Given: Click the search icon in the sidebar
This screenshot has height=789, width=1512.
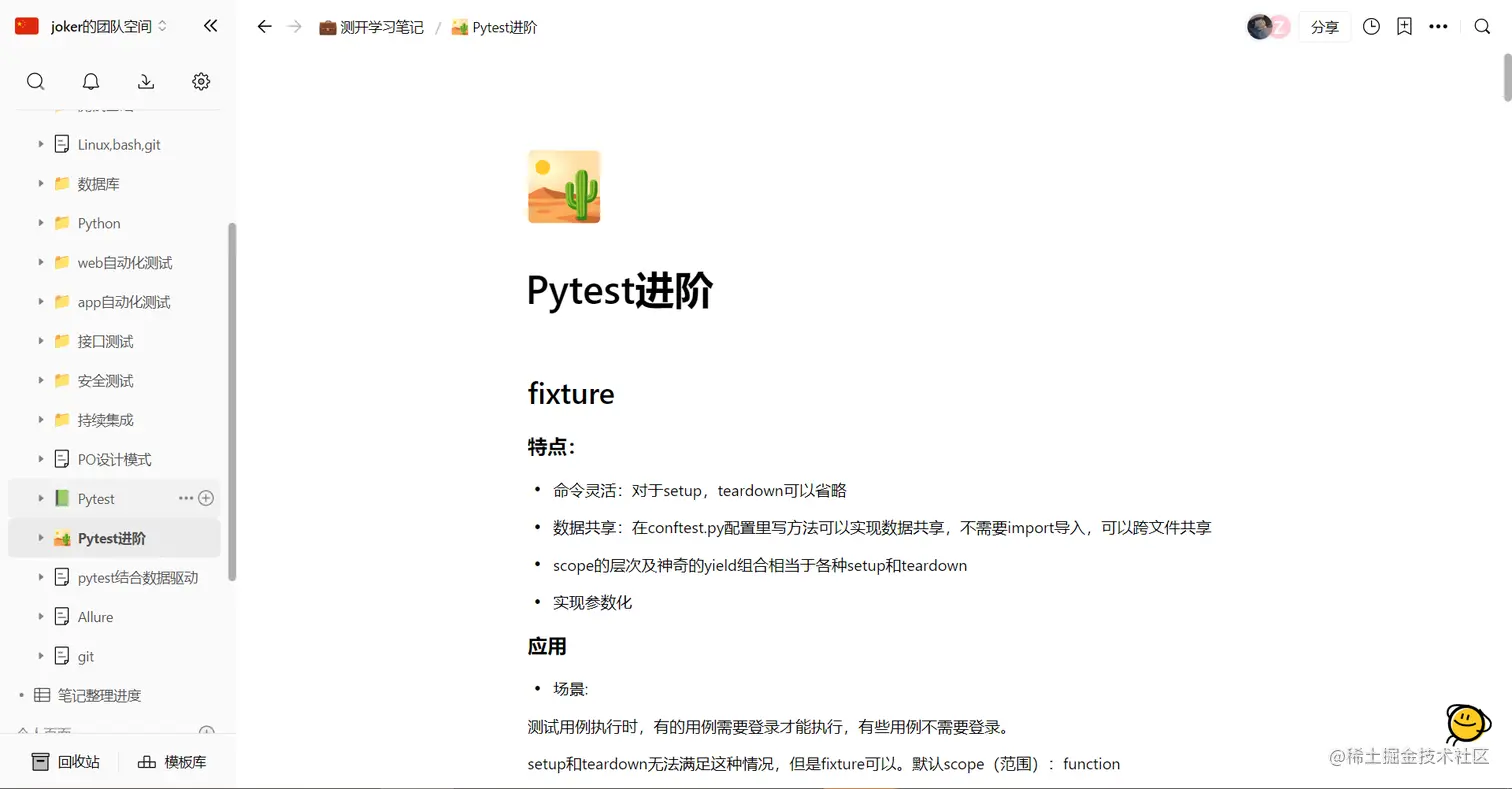Looking at the screenshot, I should coord(36,81).
